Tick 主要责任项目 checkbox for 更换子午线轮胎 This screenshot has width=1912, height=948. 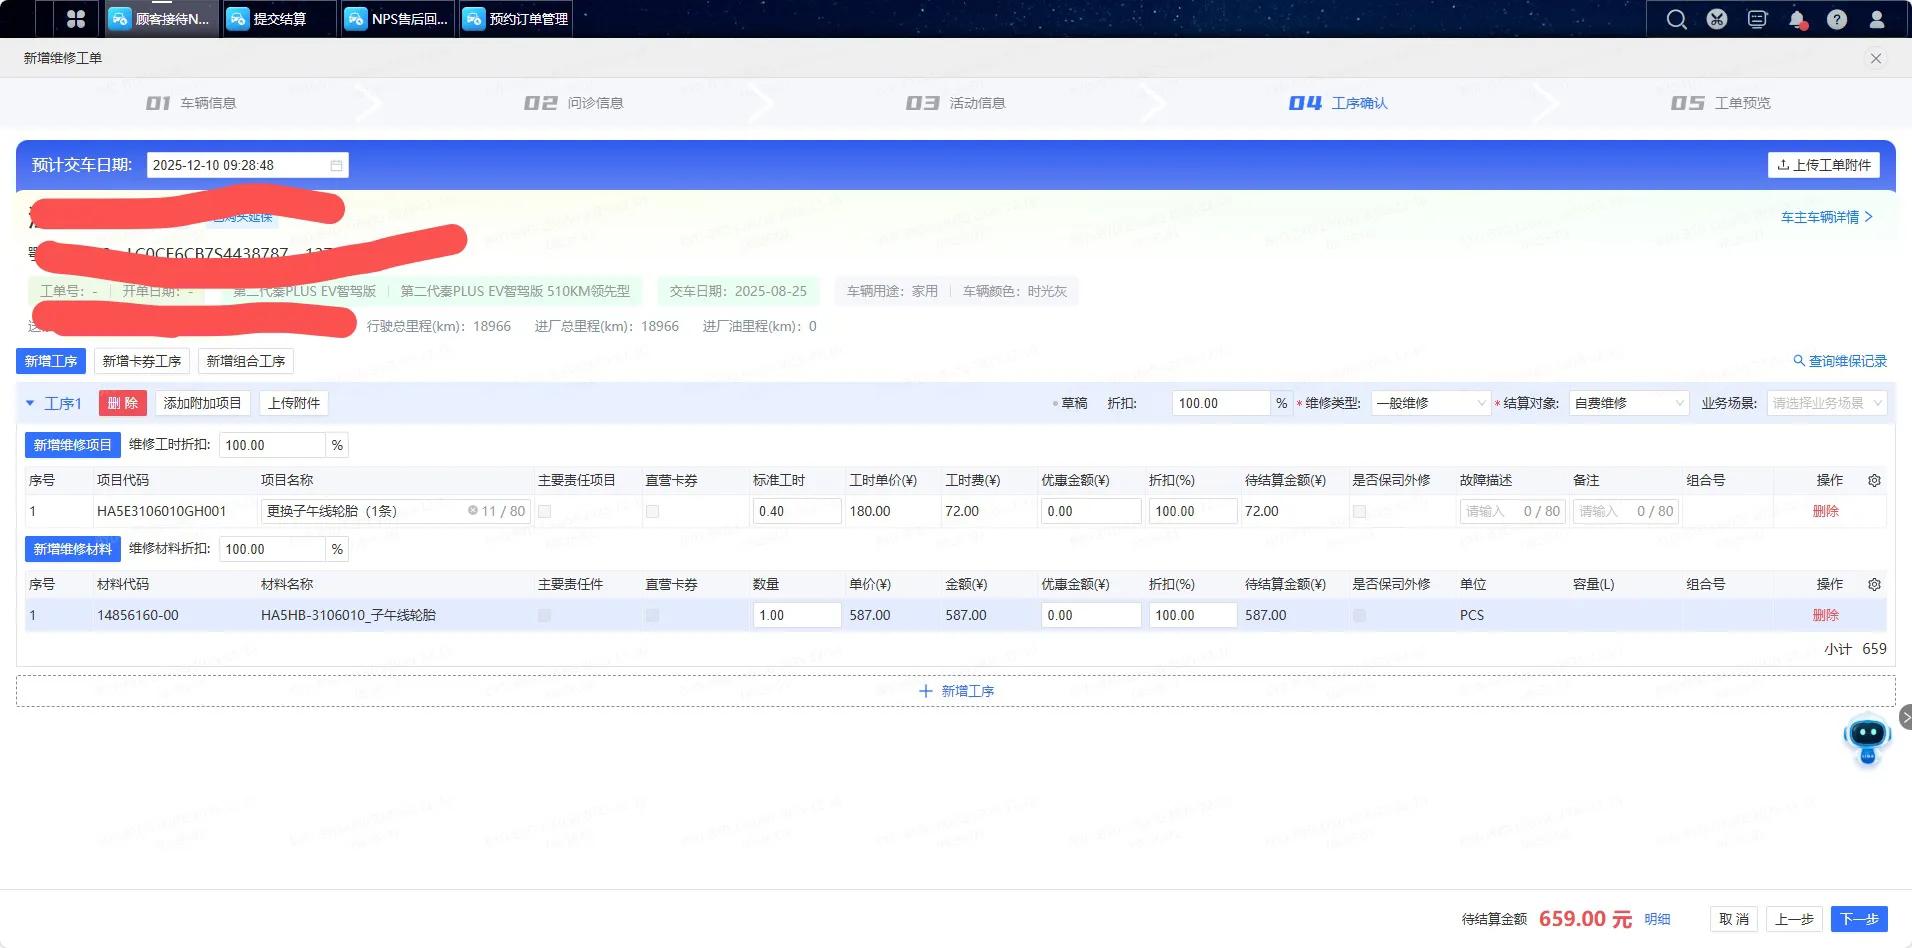pos(545,511)
